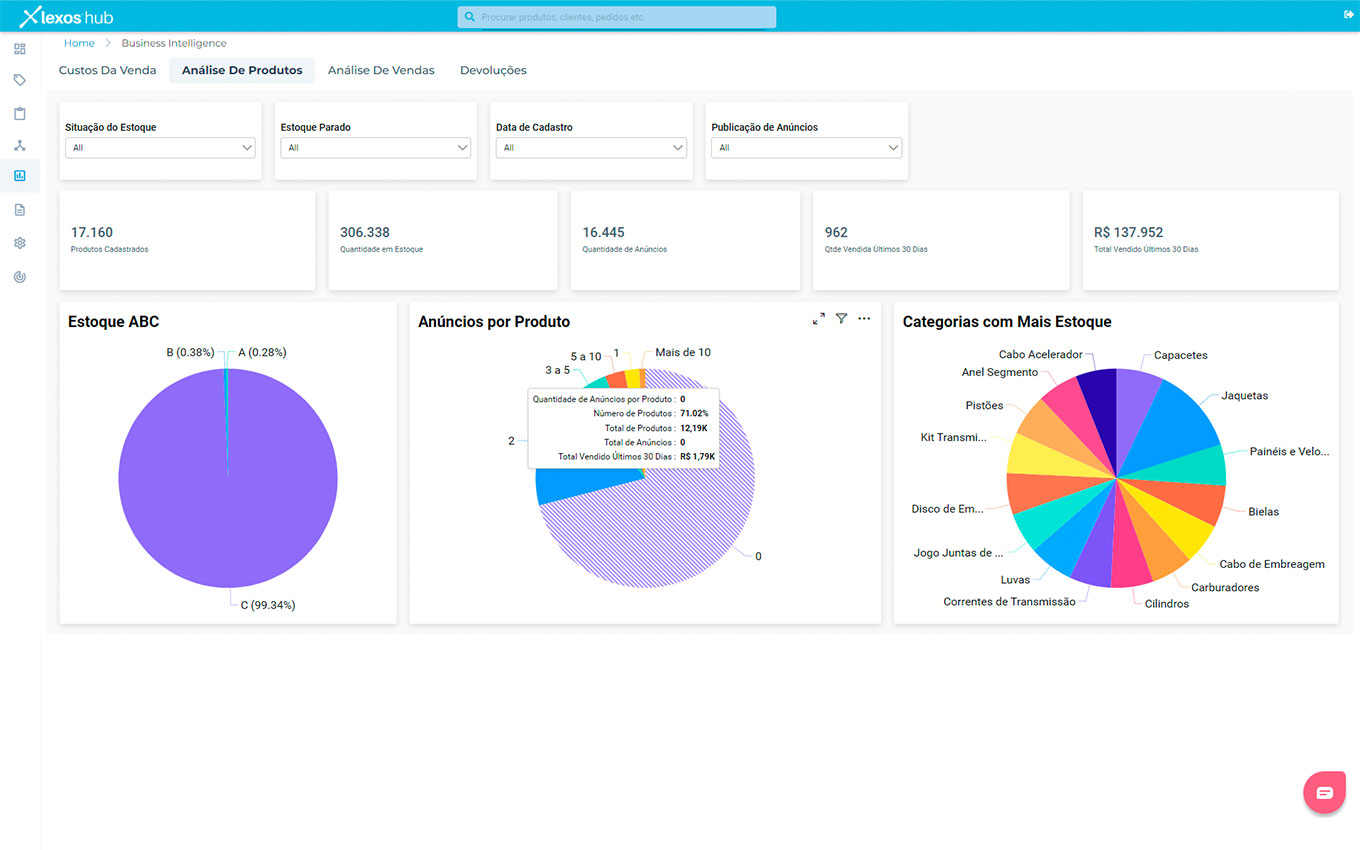Click the network hierarchy icon in sidebar
1360x850 pixels.
[x=20, y=145]
